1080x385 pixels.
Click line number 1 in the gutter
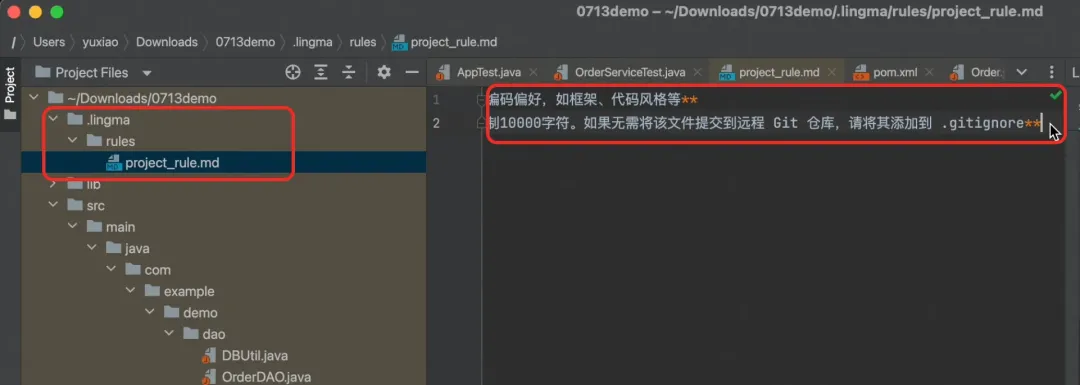[435, 101]
